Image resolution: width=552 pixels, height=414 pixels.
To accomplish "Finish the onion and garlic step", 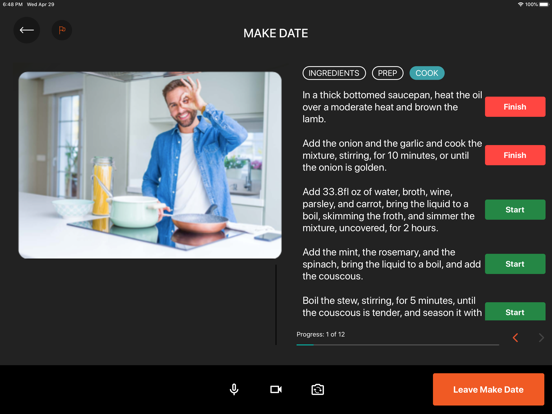I will (515, 155).
